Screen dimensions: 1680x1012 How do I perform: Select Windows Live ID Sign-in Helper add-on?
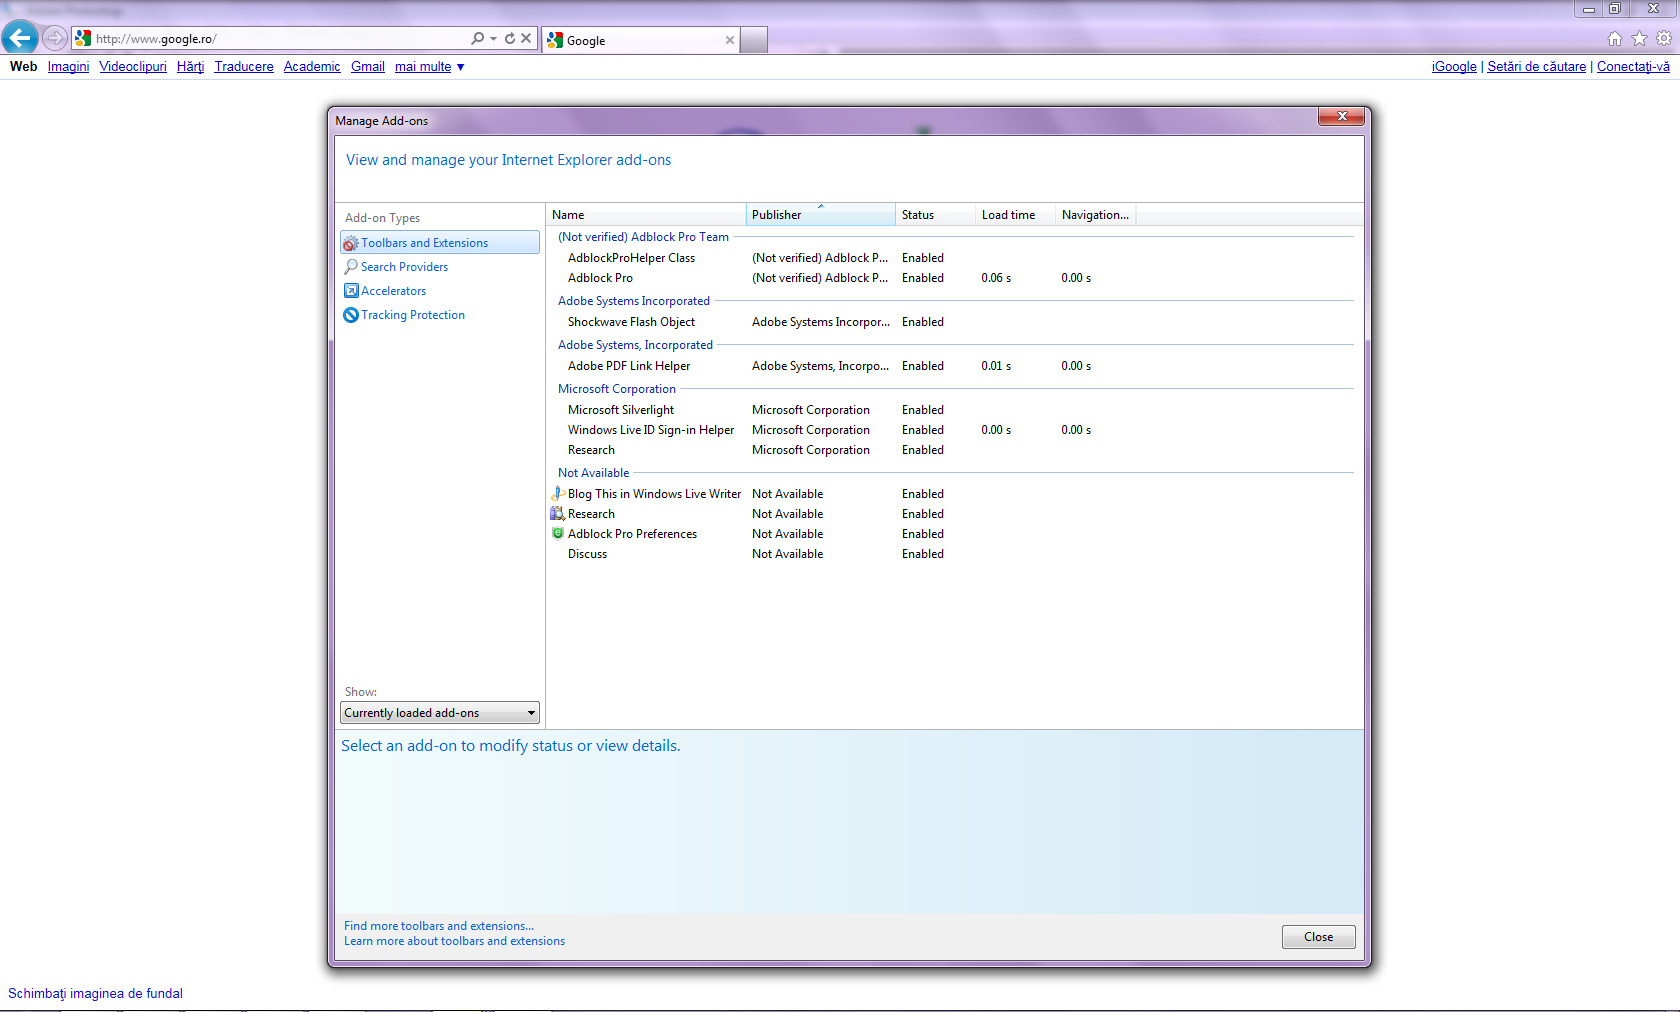pyautogui.click(x=950, y=430)
